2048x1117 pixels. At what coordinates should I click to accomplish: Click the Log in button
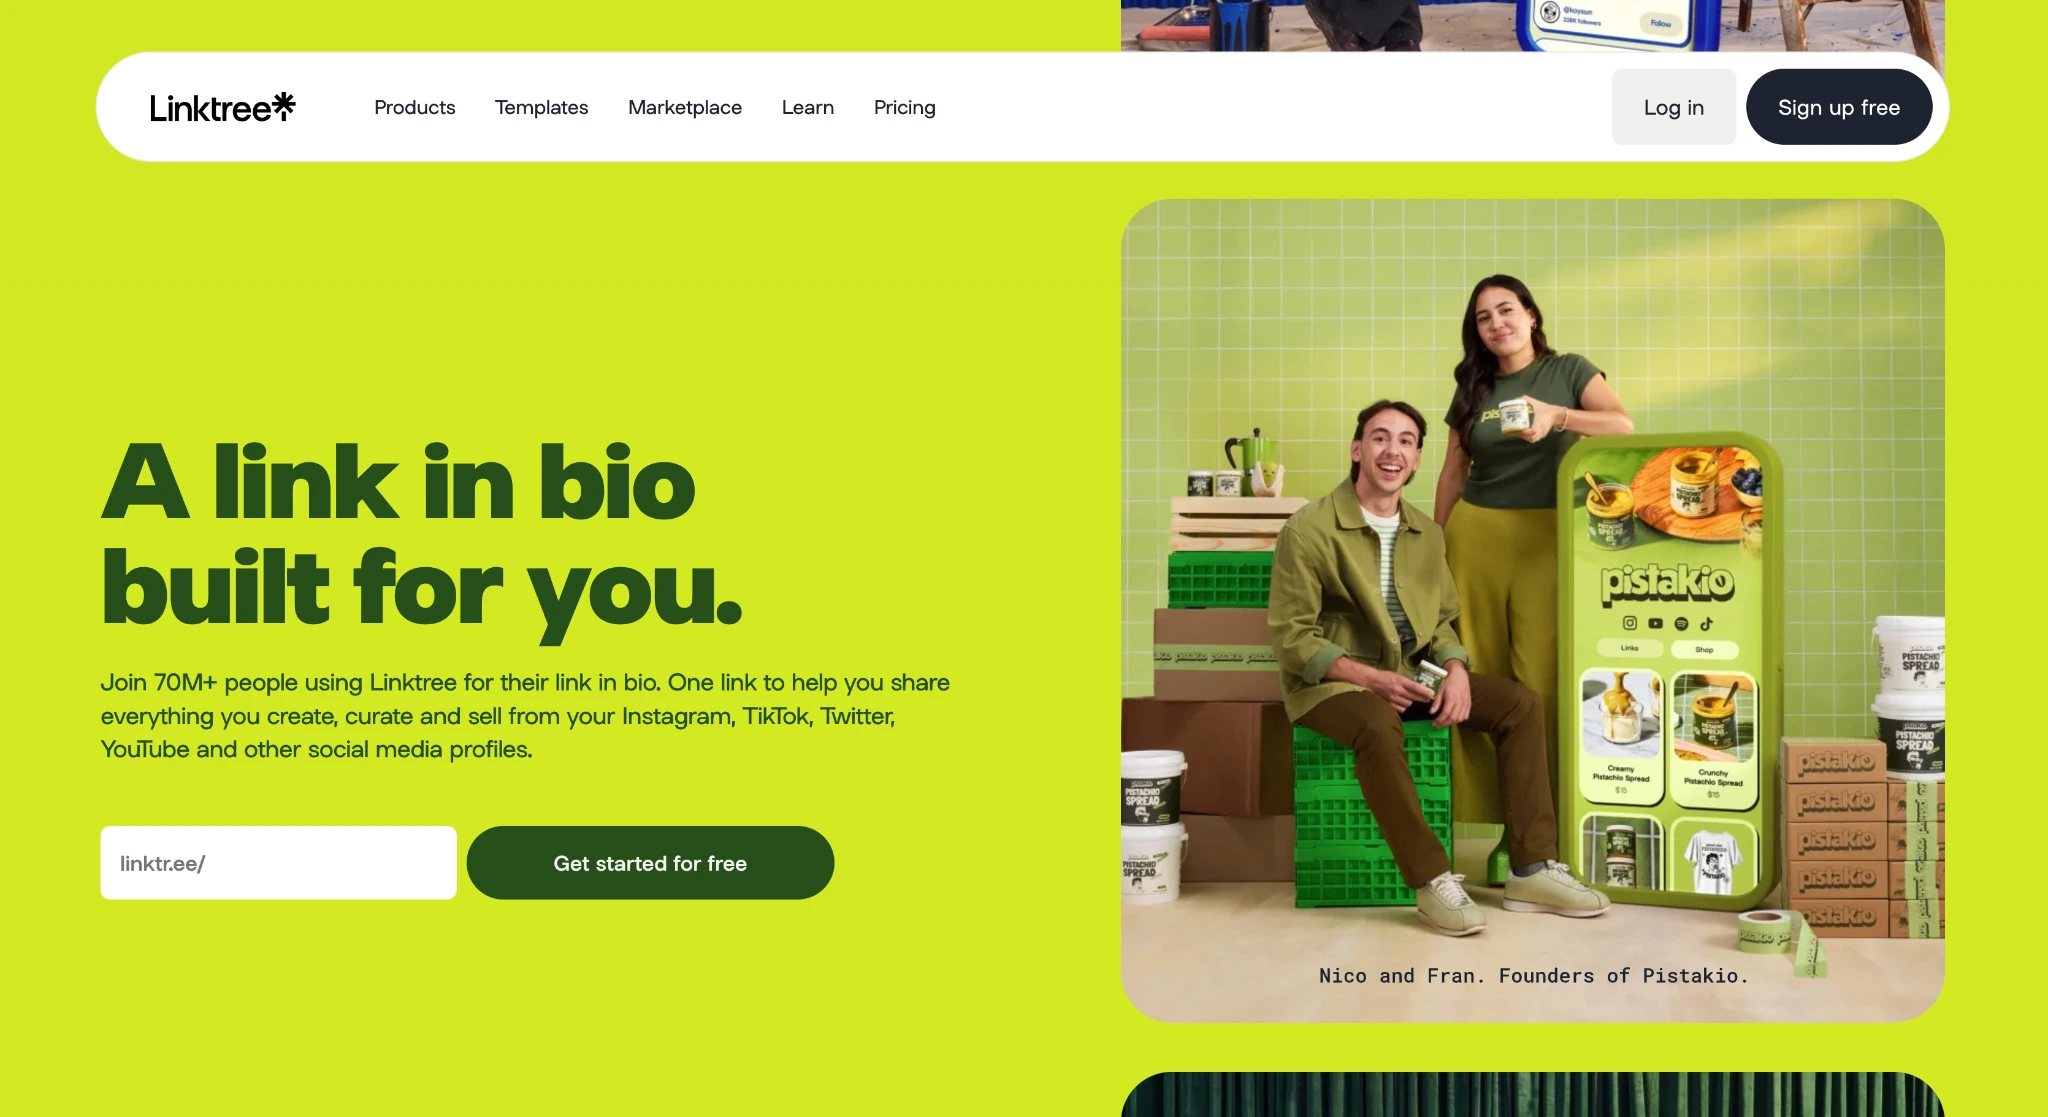tap(1674, 107)
